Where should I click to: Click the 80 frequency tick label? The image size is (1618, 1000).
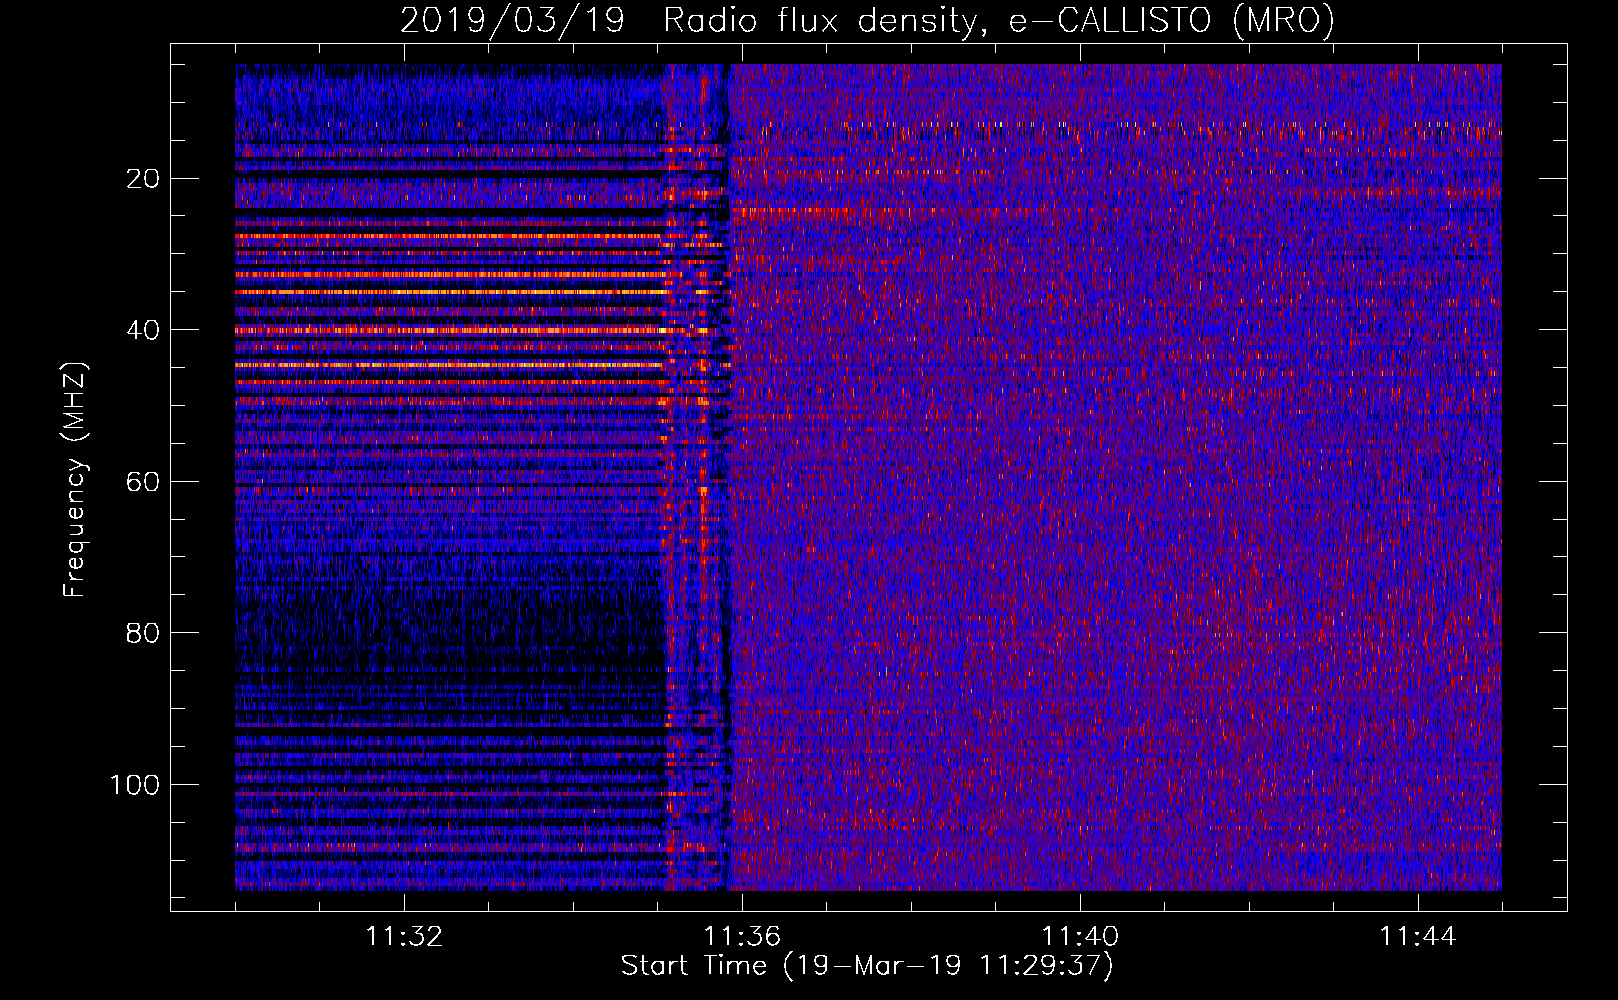(x=144, y=633)
